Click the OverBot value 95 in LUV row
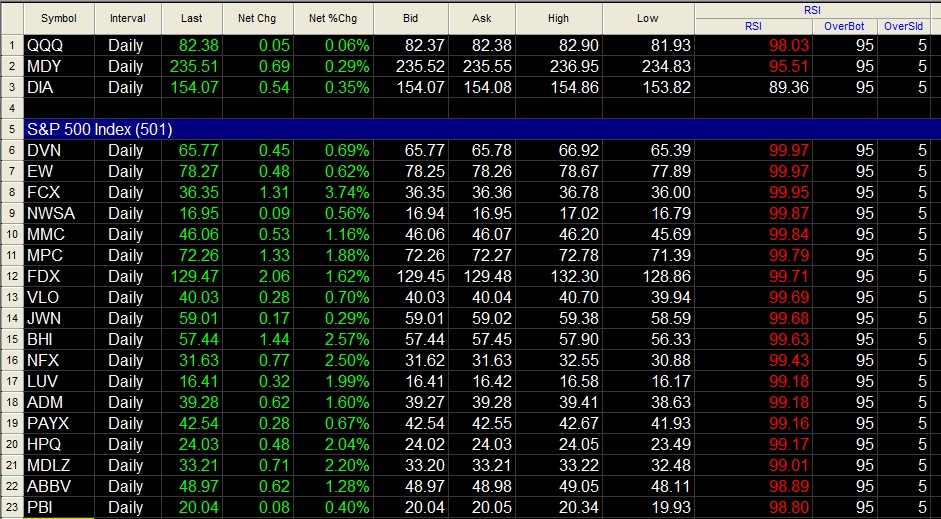The width and height of the screenshot is (941, 519). coord(865,381)
